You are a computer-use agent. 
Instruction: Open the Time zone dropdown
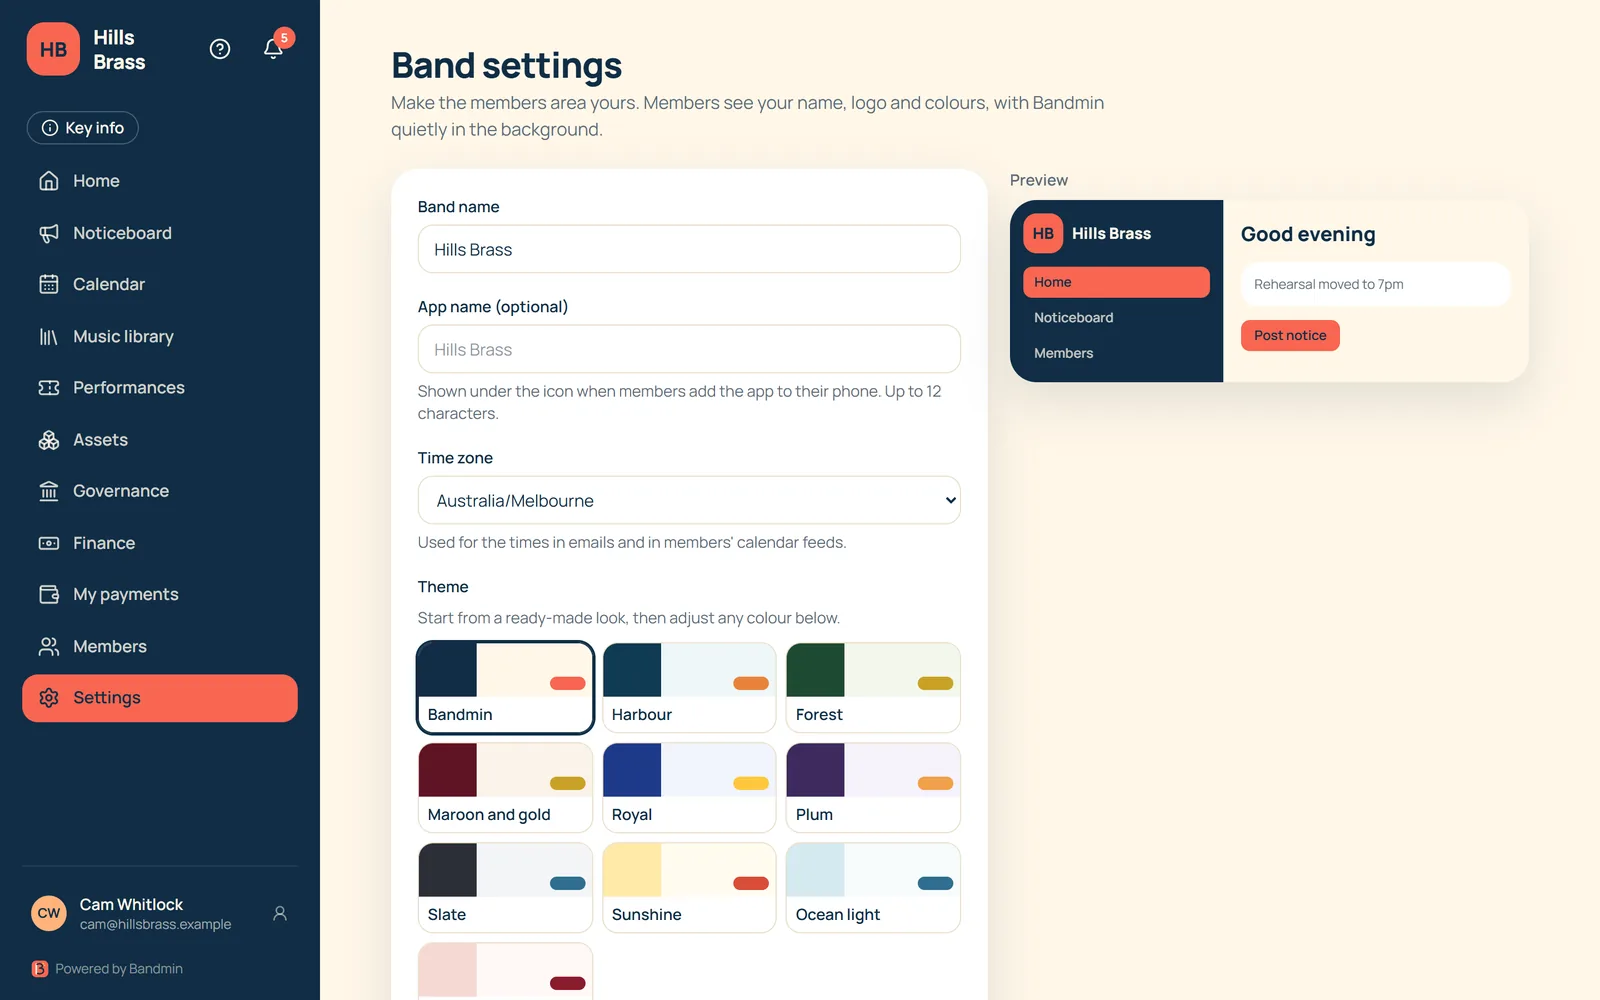[x=689, y=500]
